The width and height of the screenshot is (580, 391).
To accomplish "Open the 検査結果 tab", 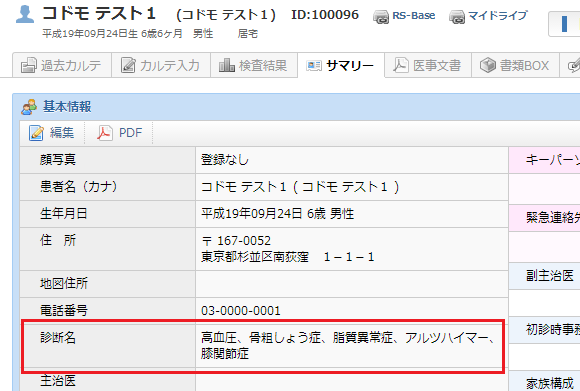I will [x=254, y=65].
